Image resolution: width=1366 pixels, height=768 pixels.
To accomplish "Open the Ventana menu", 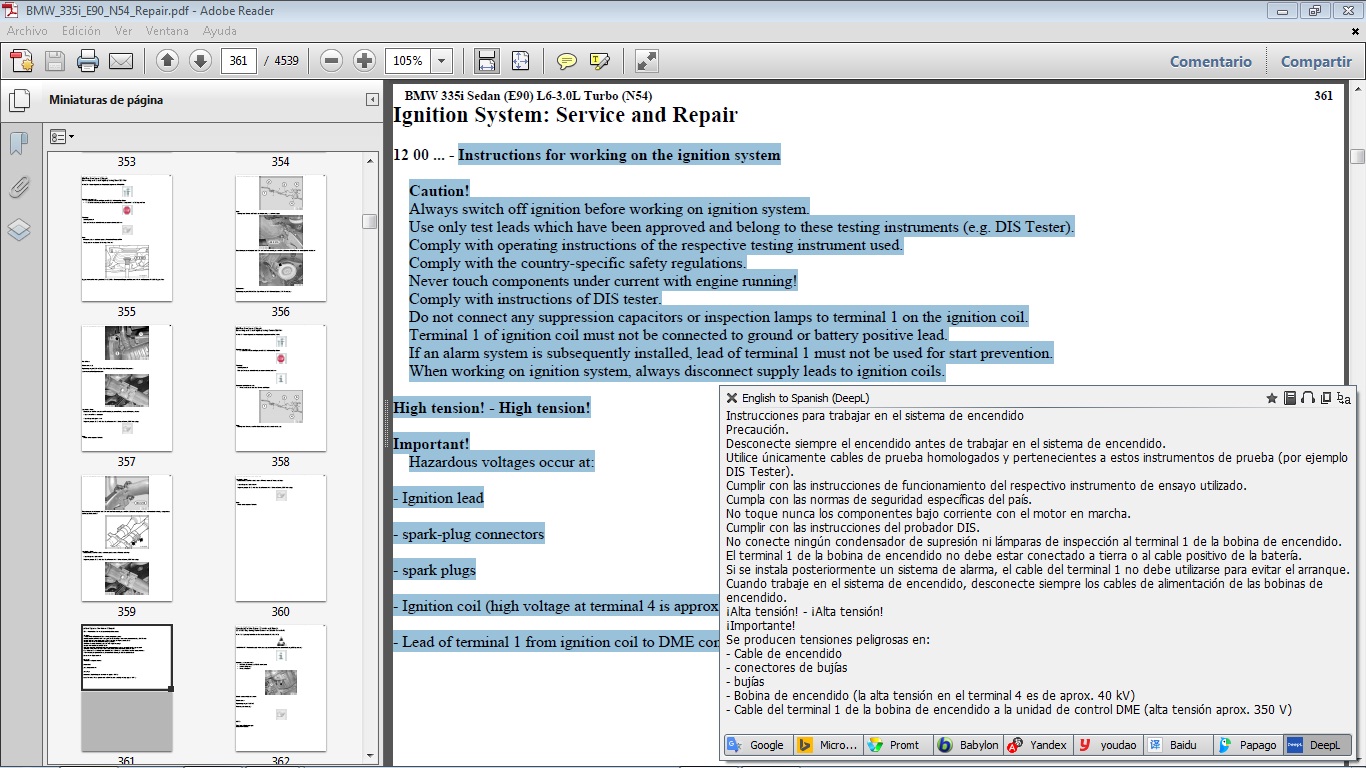I will coord(167,31).
